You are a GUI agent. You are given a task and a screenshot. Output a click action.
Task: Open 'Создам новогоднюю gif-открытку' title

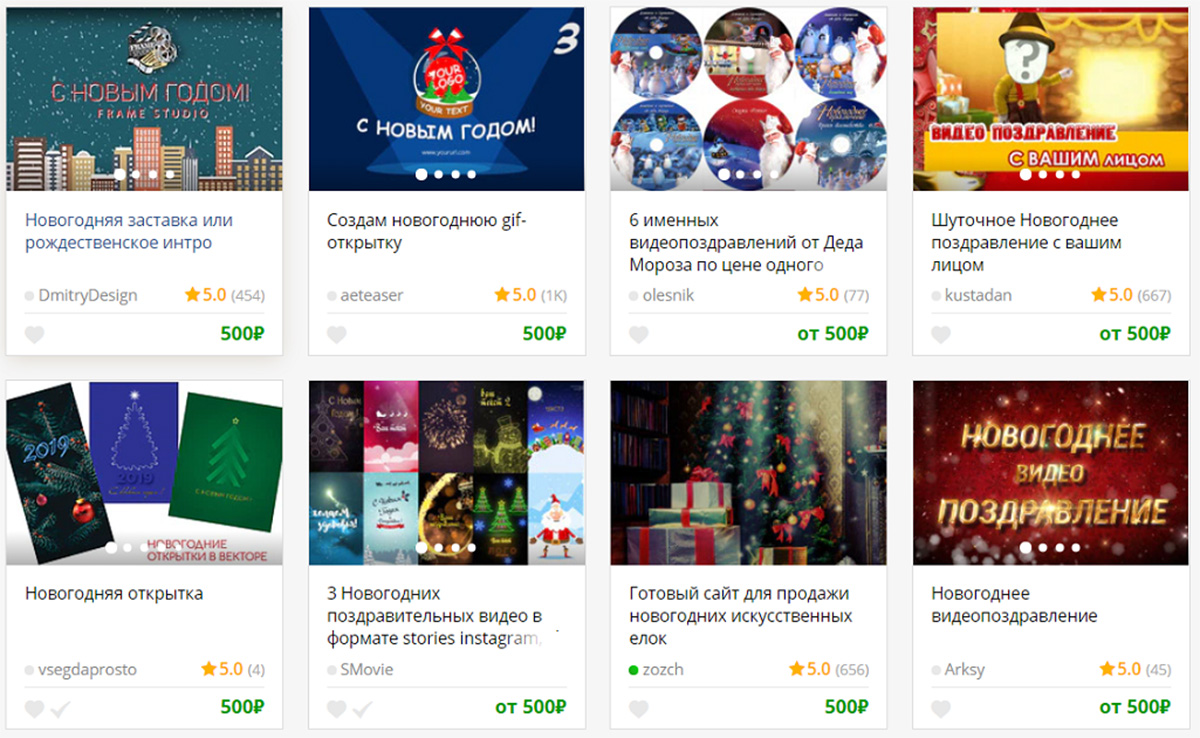427,231
